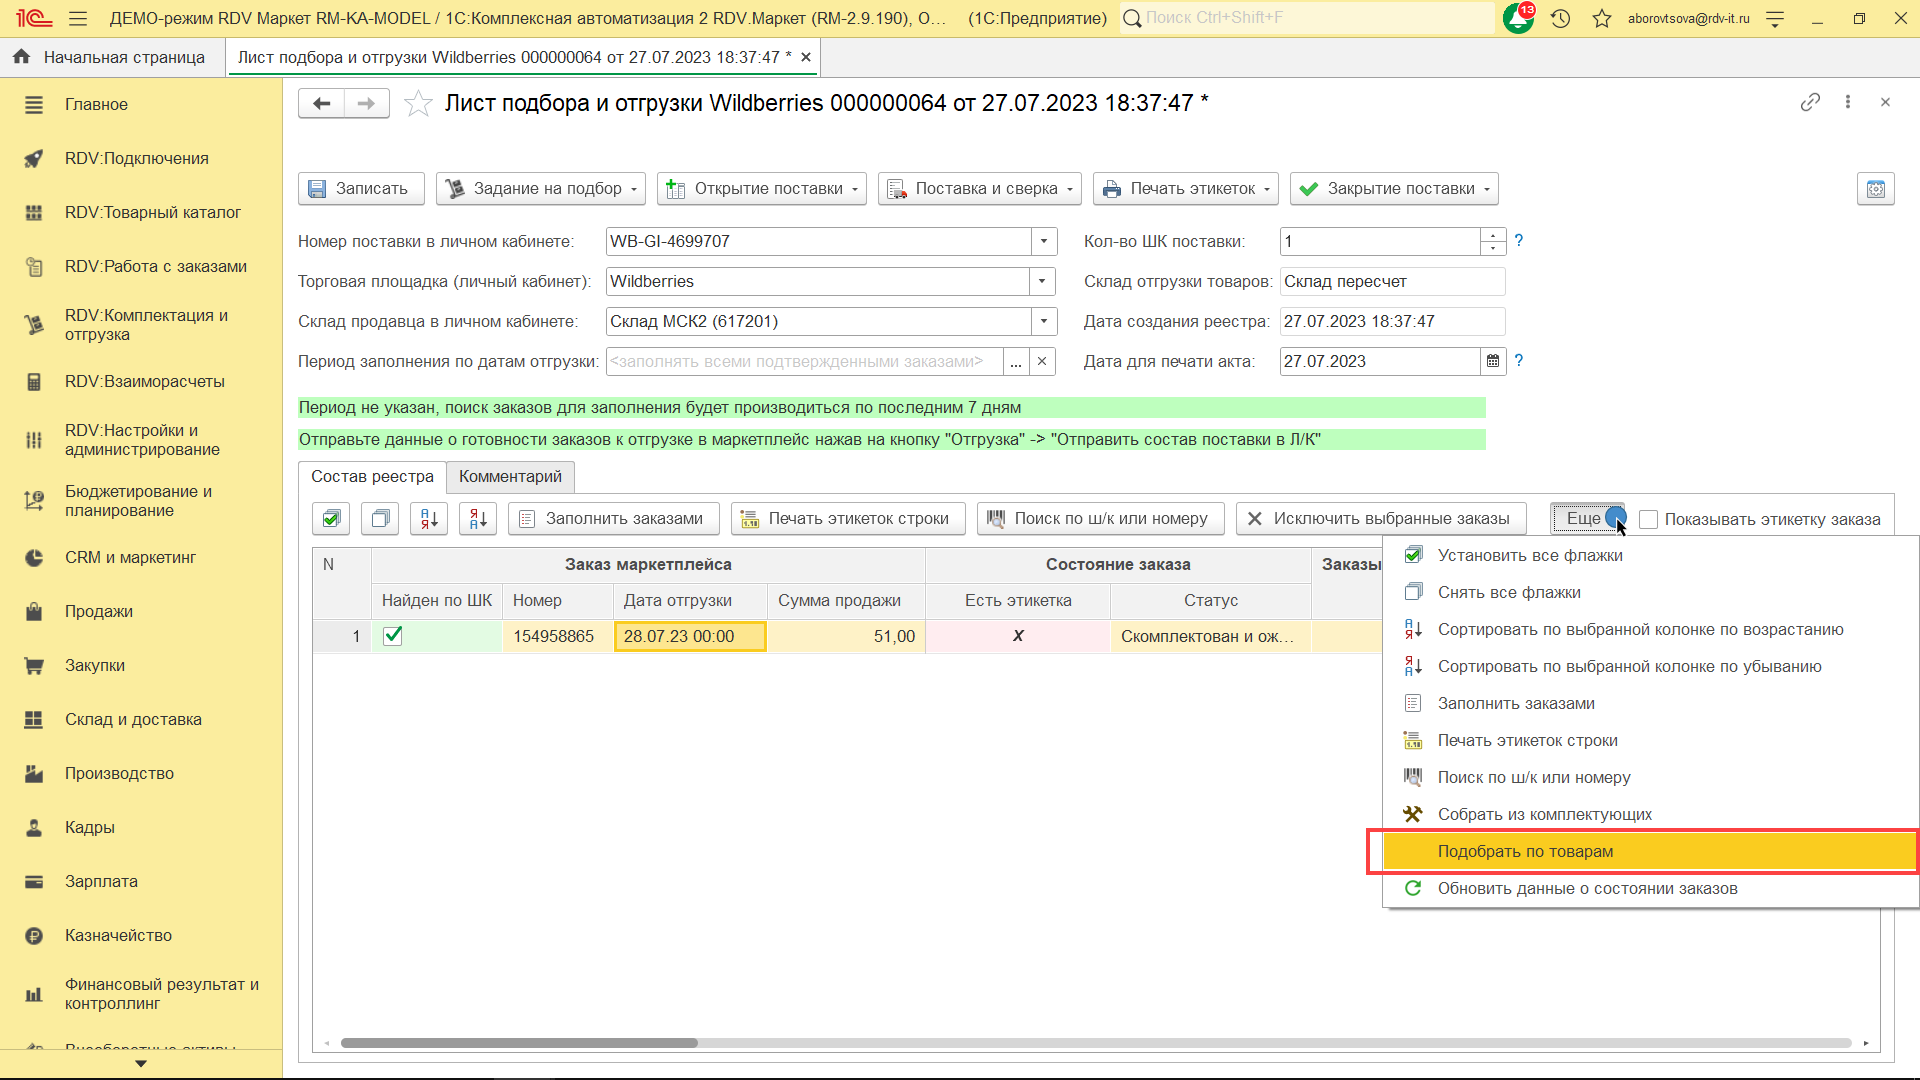Expand 'Номер поставки в личном кабинете' dropdown
Image resolution: width=1920 pixels, height=1080 pixels.
[1044, 241]
